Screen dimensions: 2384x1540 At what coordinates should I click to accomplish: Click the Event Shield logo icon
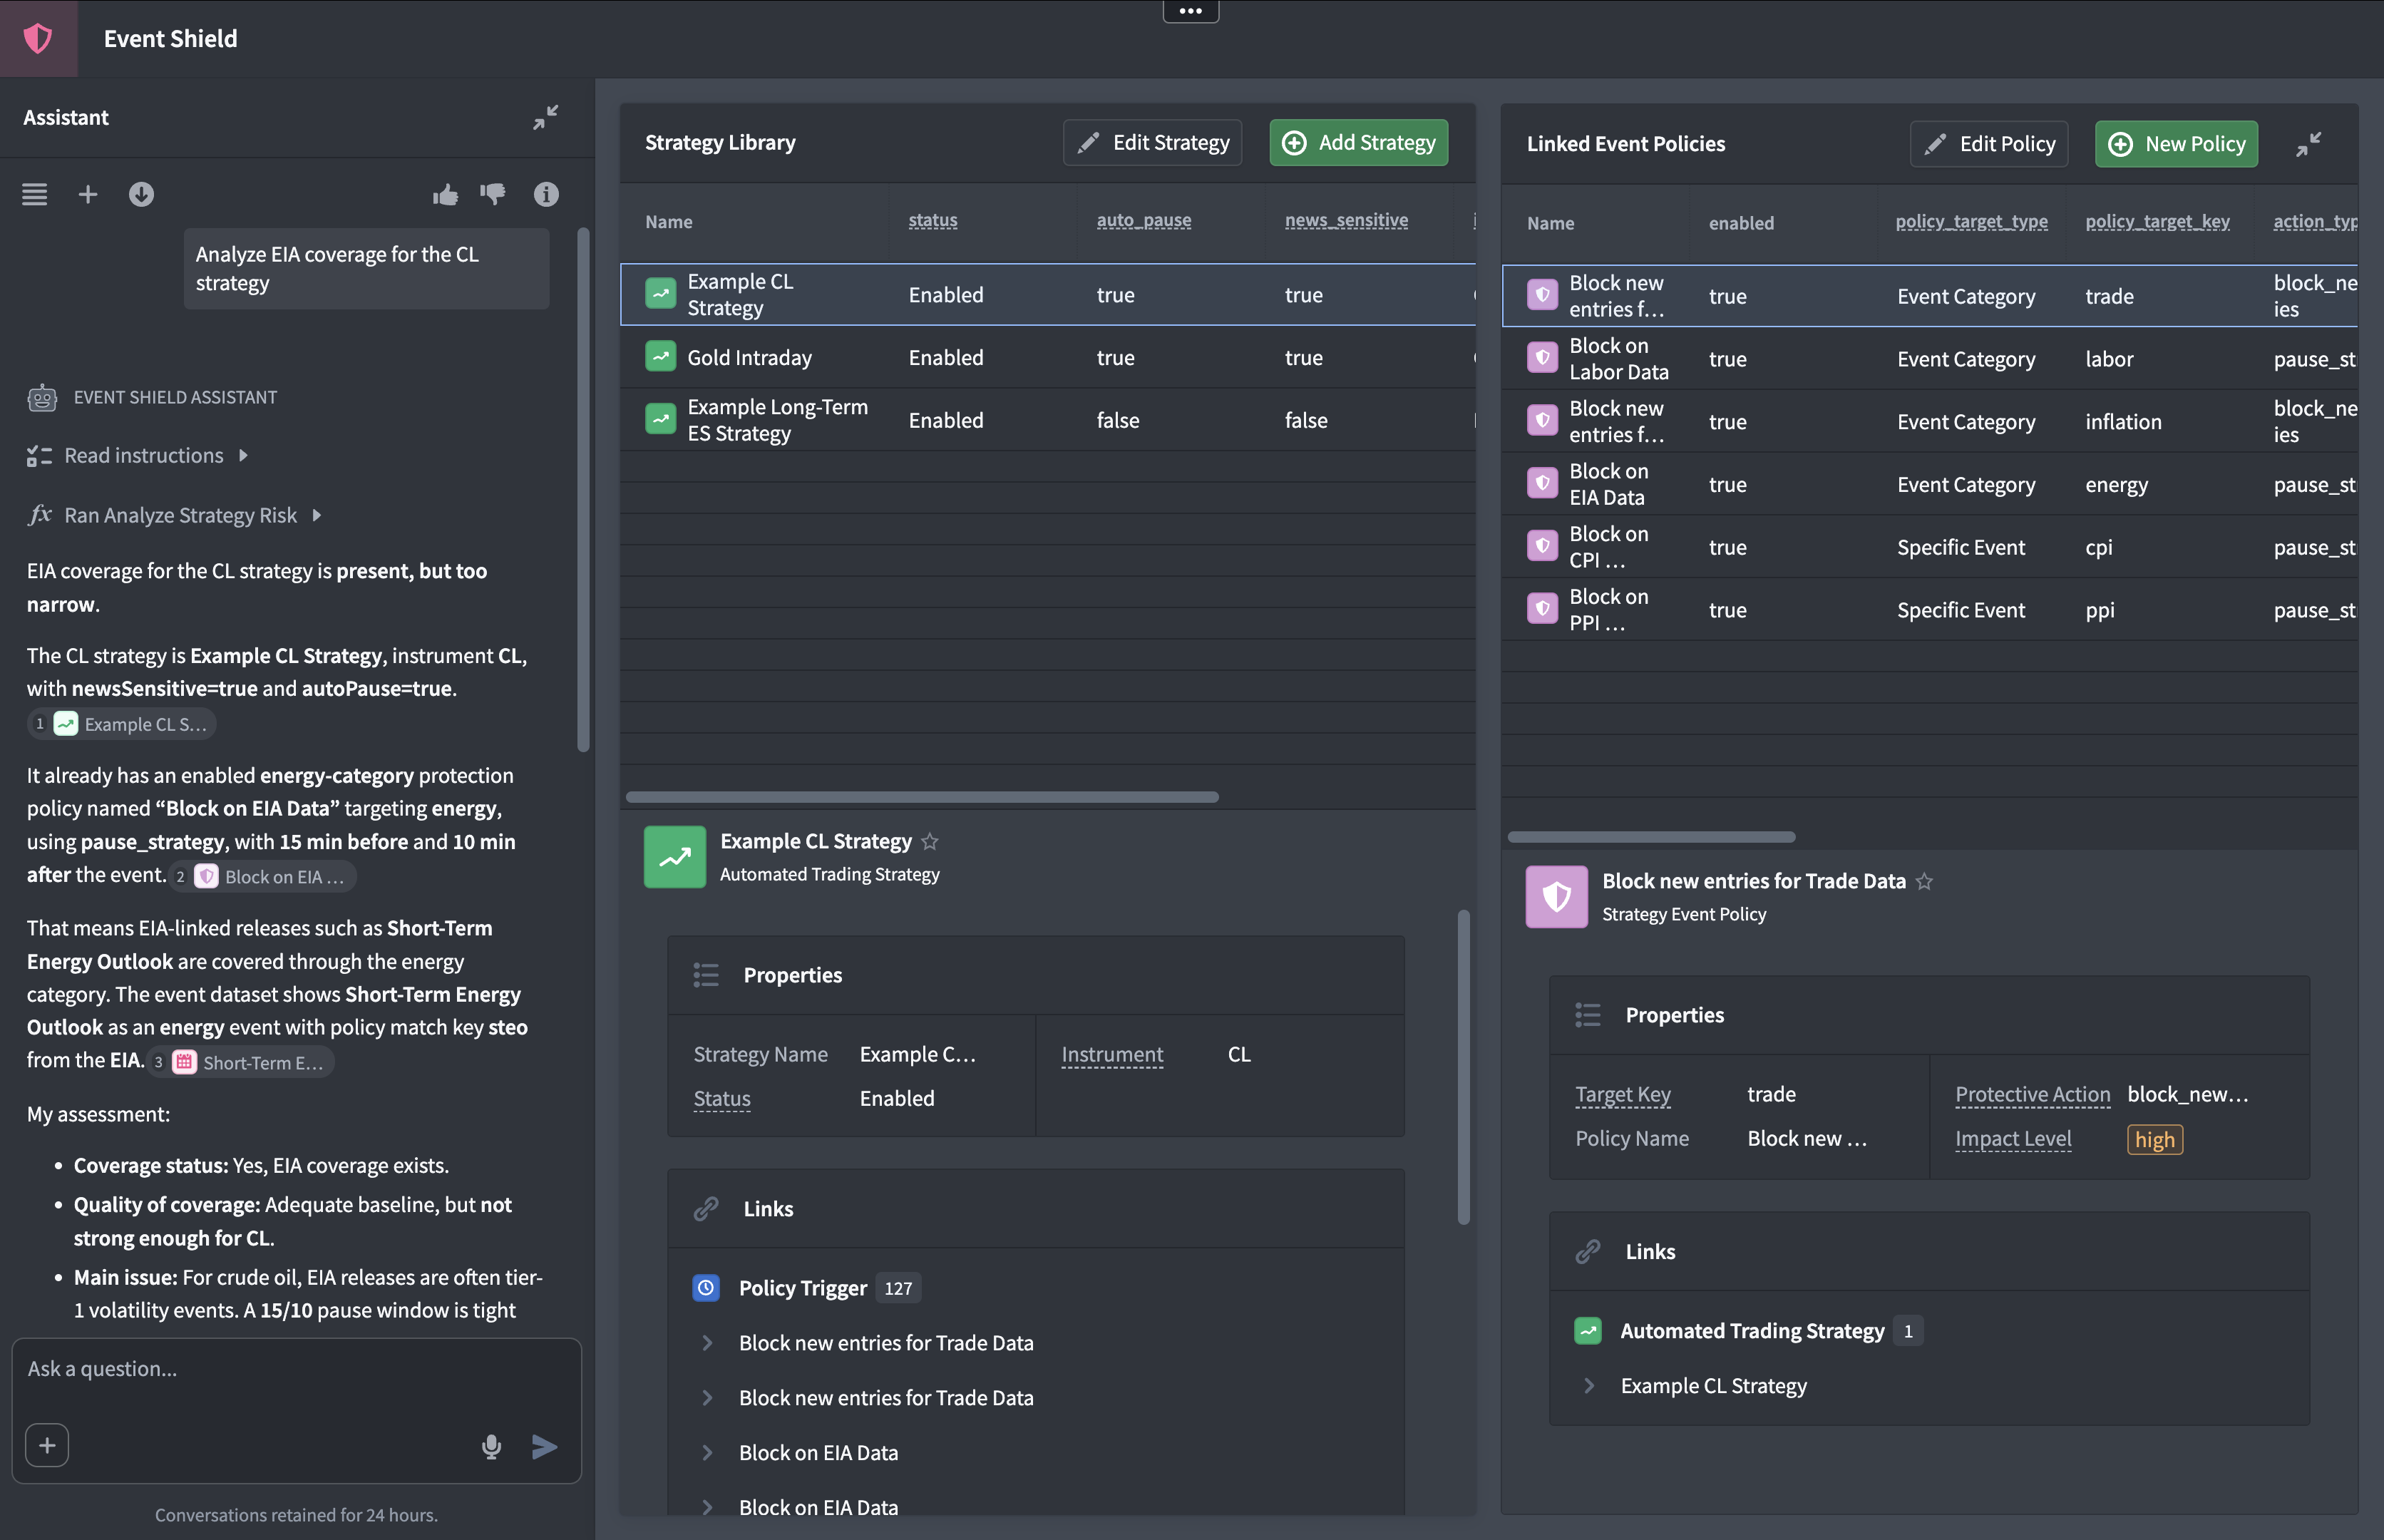38,38
